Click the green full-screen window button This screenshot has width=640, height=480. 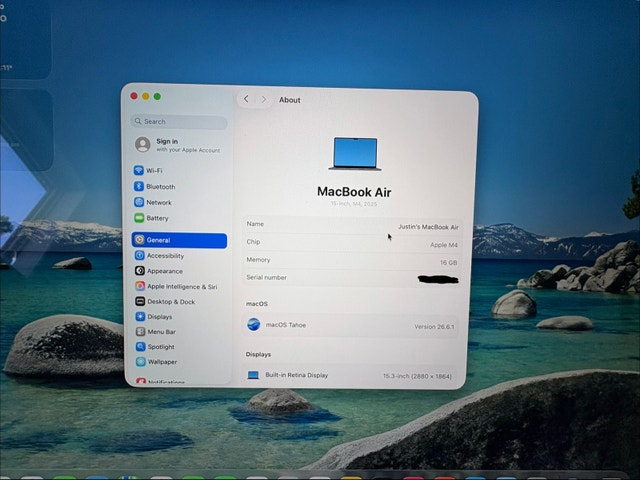click(157, 96)
